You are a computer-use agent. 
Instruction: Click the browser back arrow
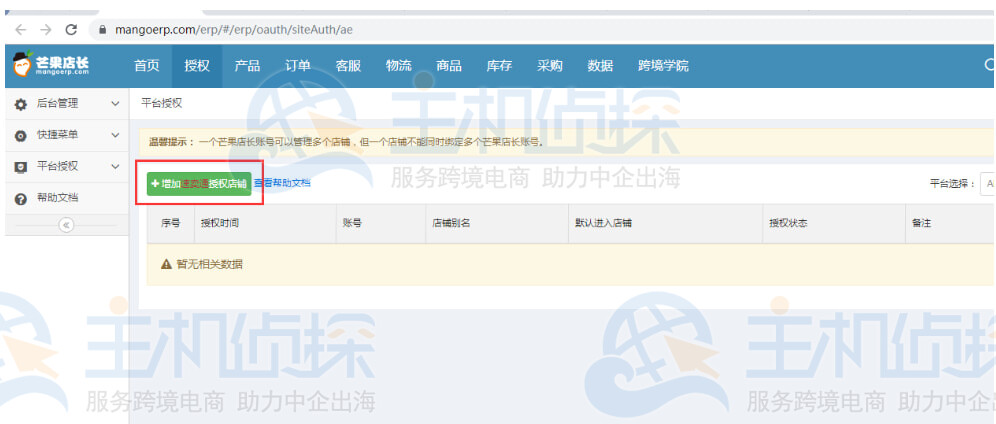point(20,30)
